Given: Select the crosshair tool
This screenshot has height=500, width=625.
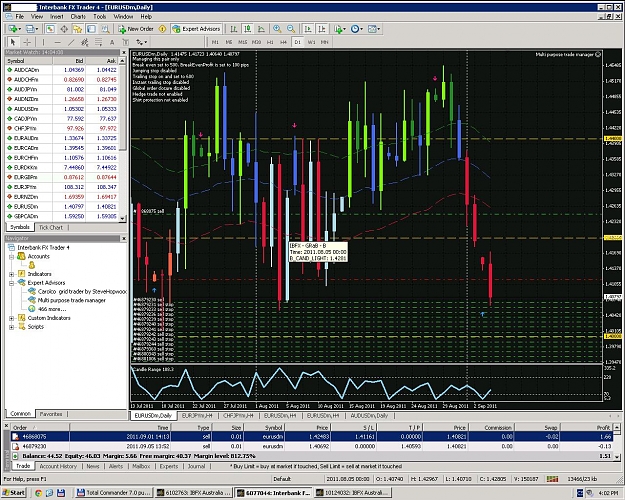Looking at the screenshot, I should 27,42.
